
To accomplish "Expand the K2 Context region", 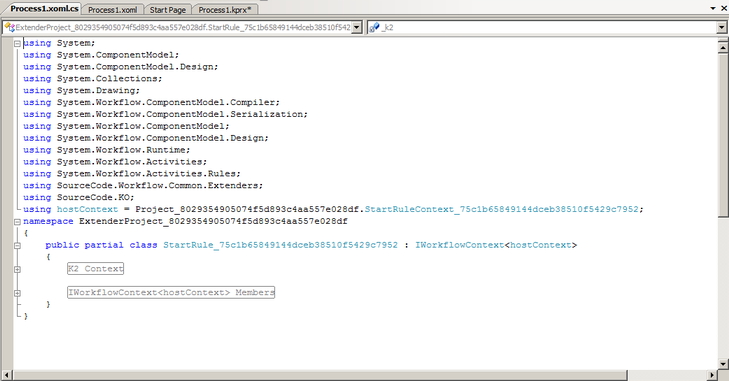I will [17, 269].
